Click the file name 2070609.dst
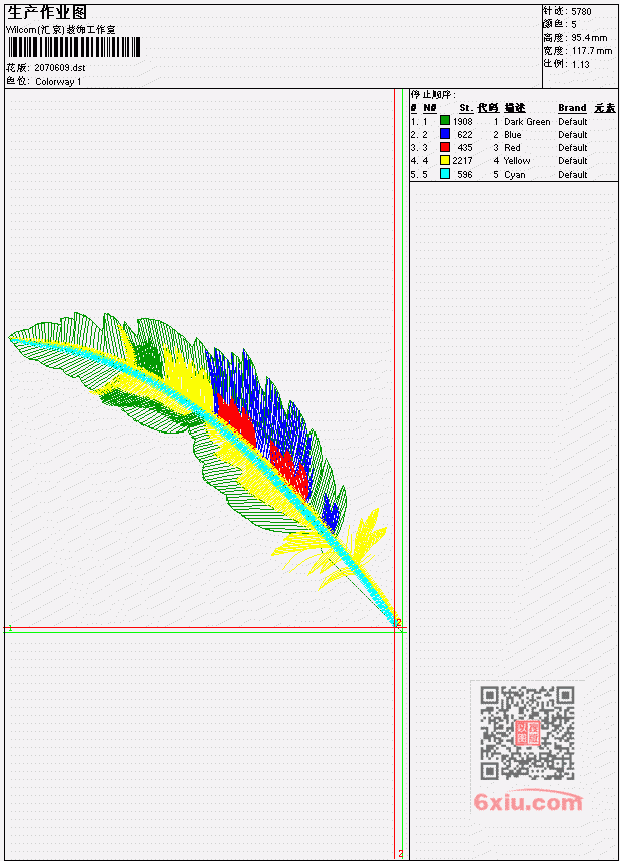This screenshot has height=861, width=620. [x=60, y=68]
